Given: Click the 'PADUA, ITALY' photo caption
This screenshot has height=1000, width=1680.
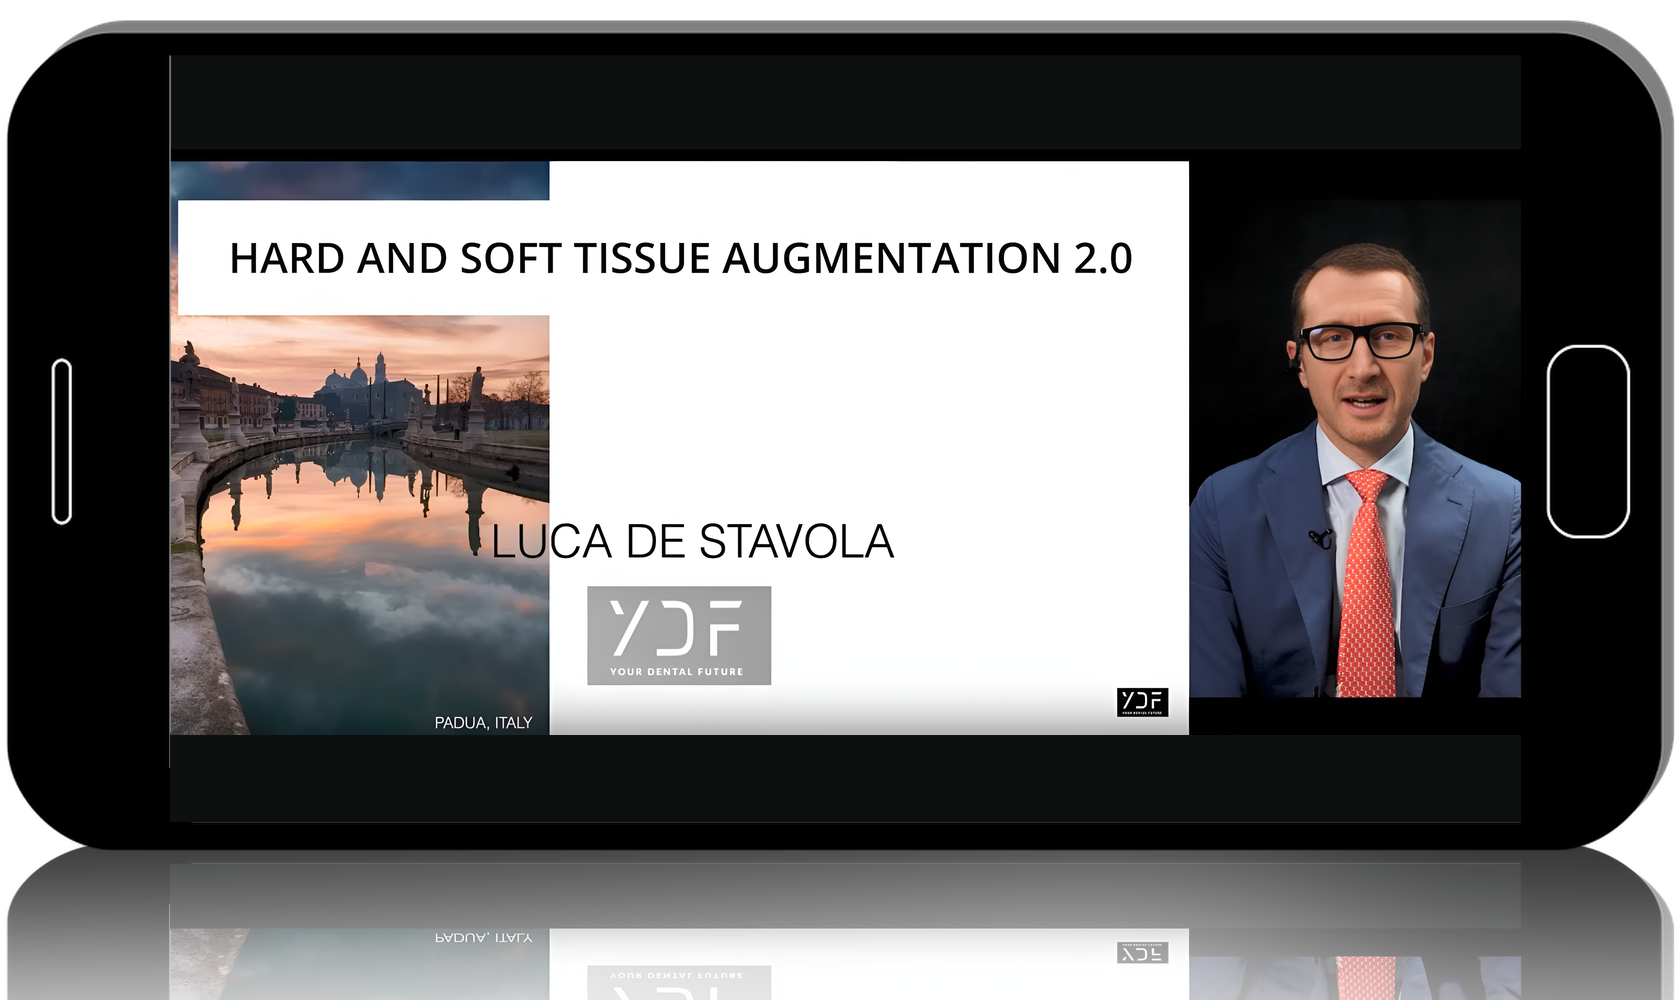Looking at the screenshot, I should [x=483, y=722].
